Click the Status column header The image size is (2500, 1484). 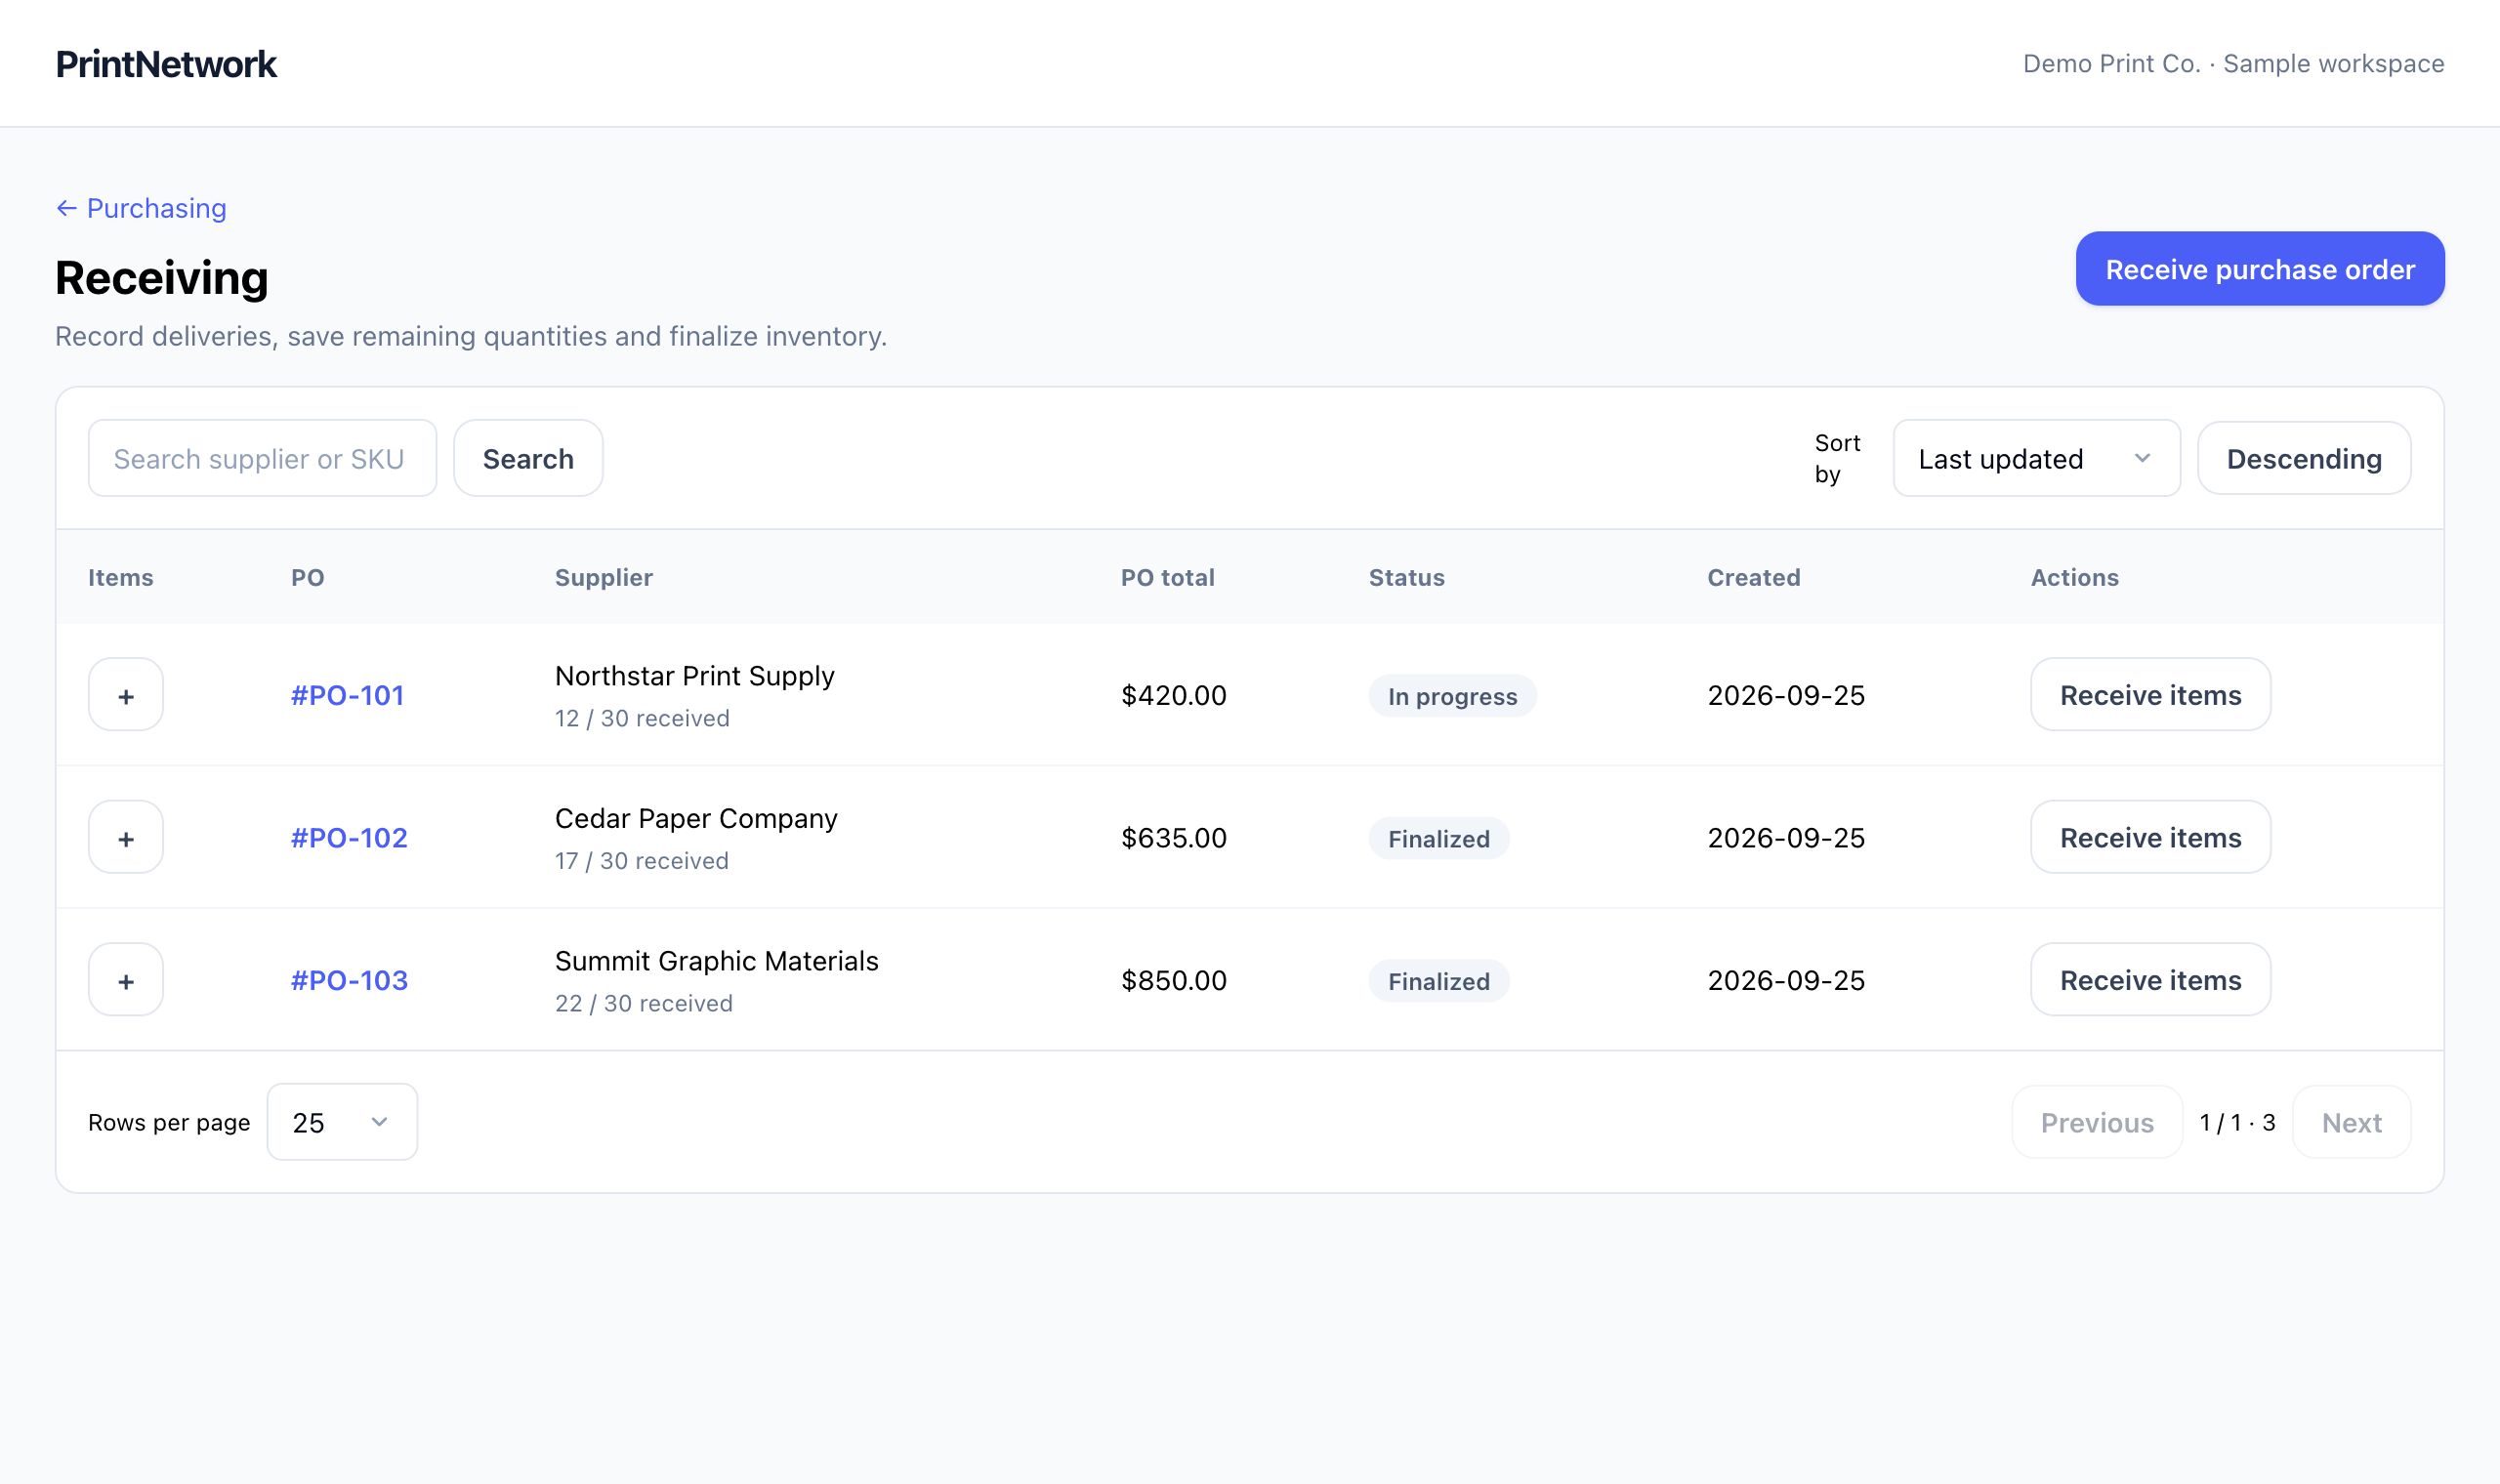1406,578
